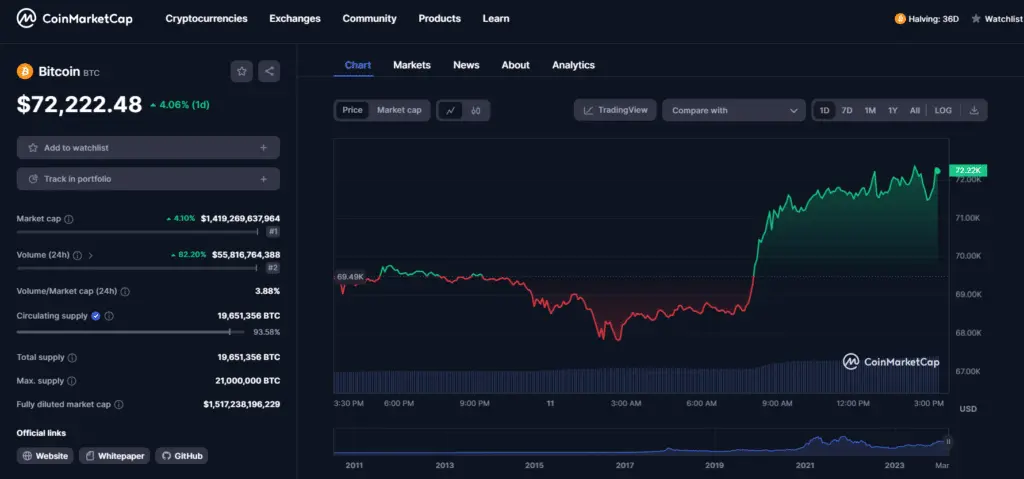The image size is (1024, 479).
Task: Switch to the Markets tab
Action: (411, 65)
